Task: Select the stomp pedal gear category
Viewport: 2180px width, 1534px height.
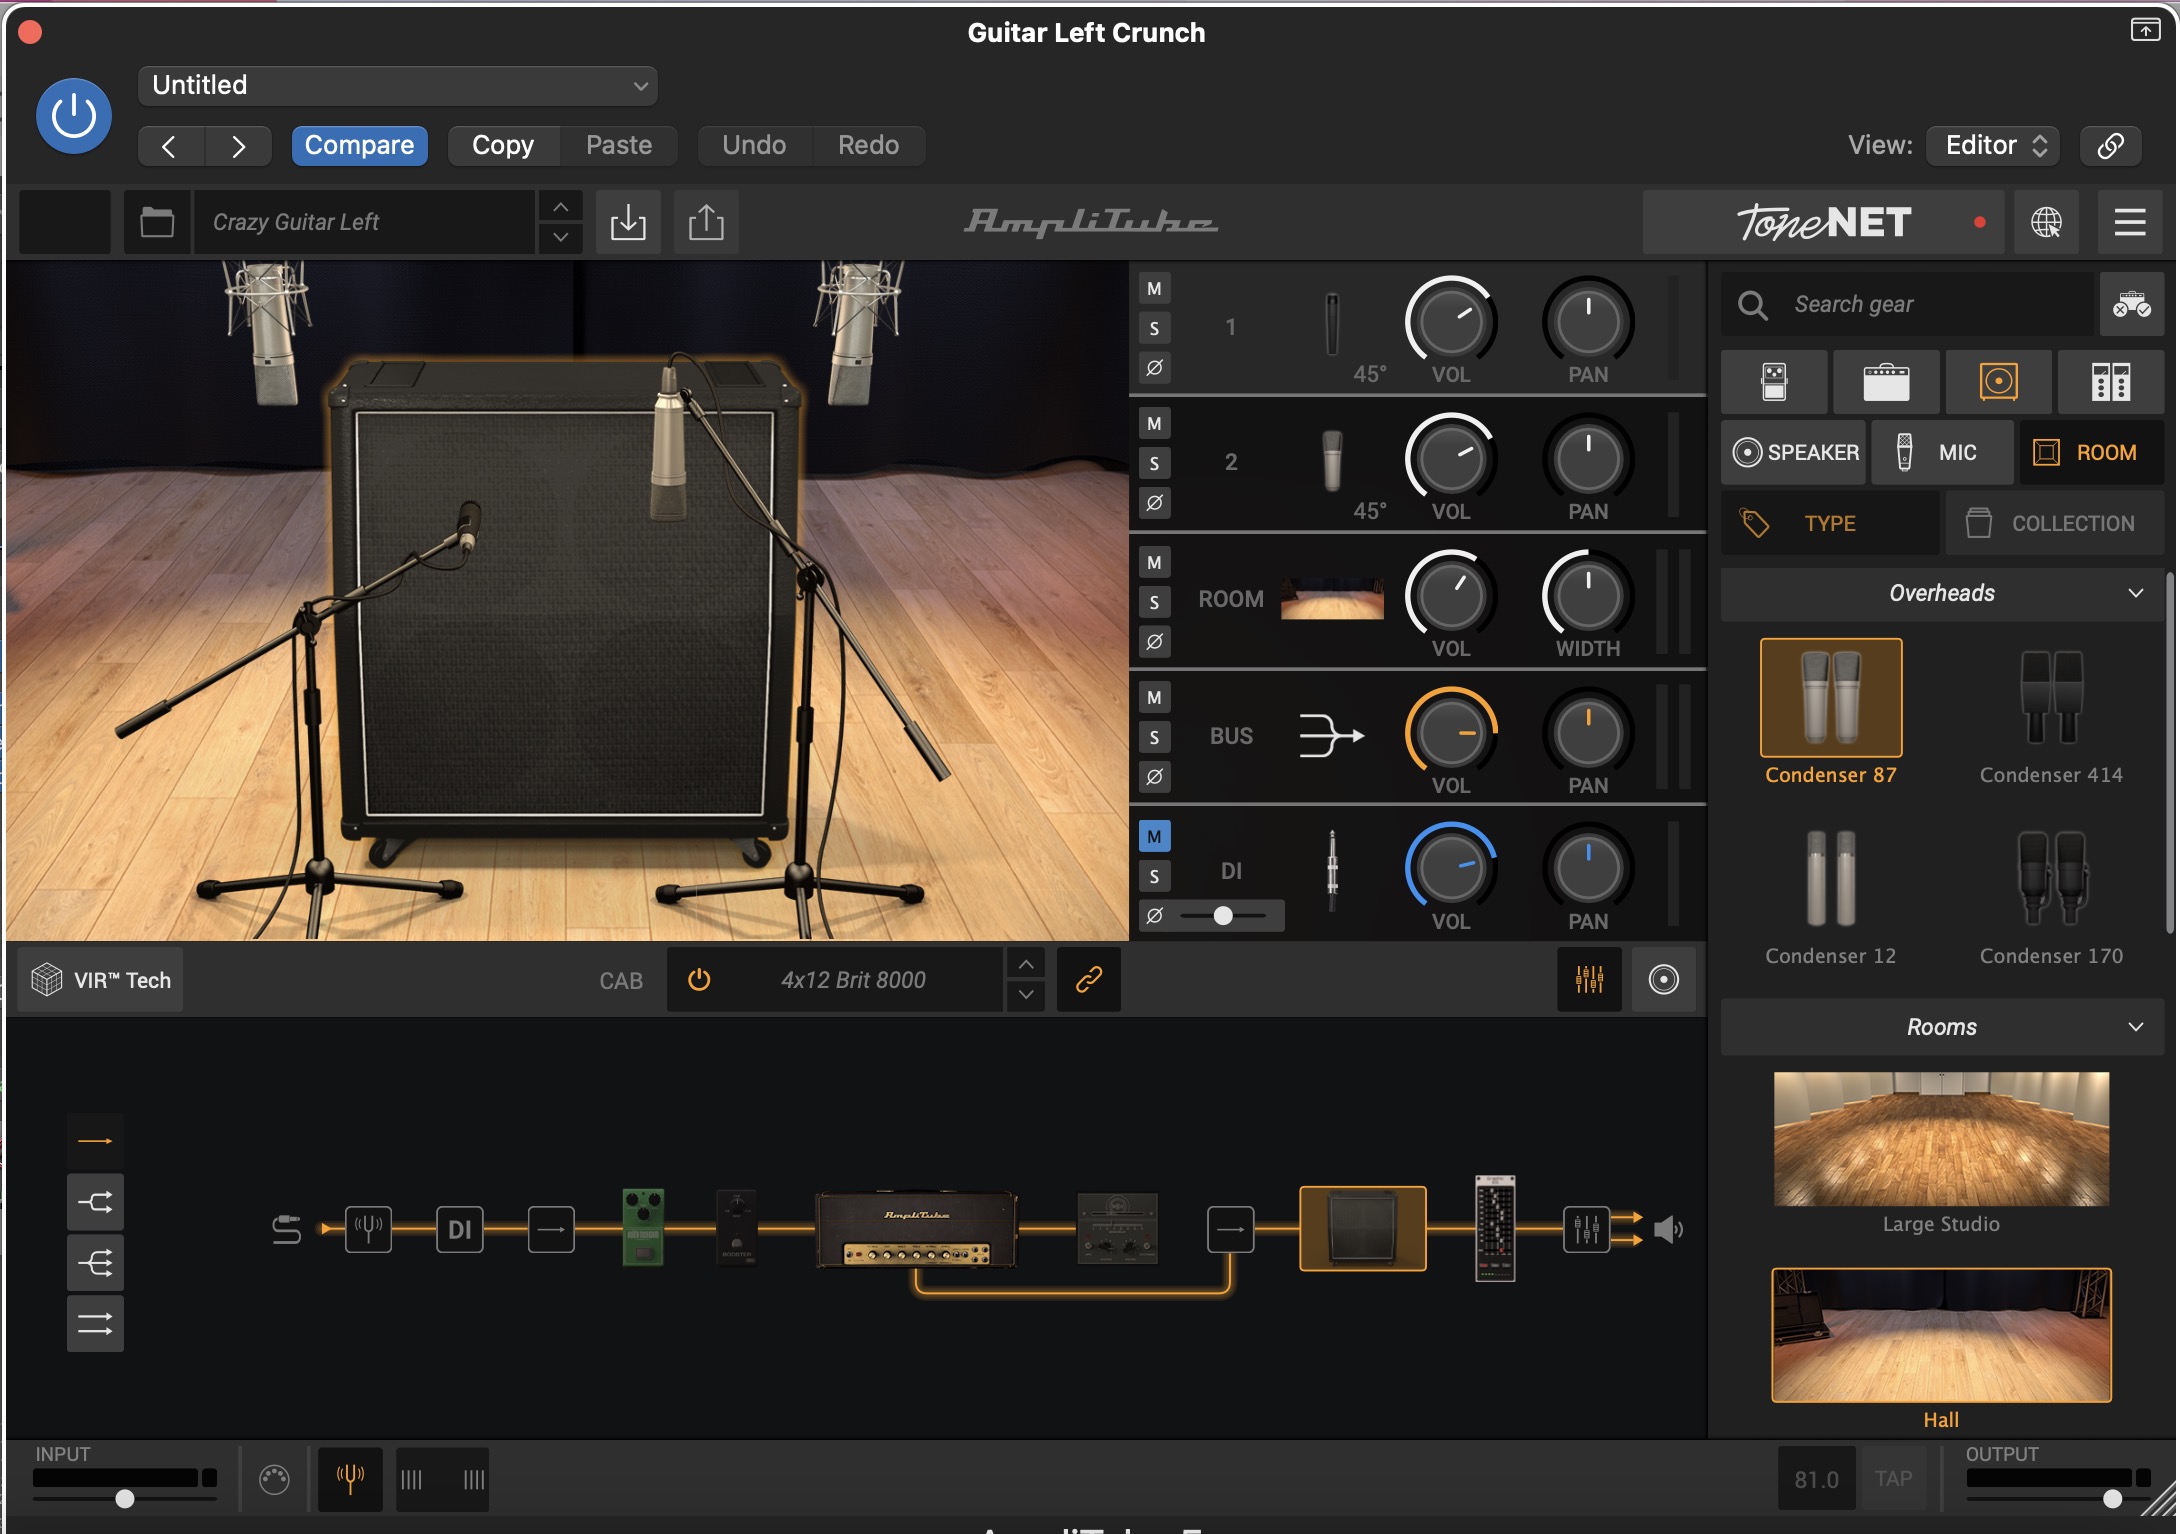Action: coord(1774,382)
